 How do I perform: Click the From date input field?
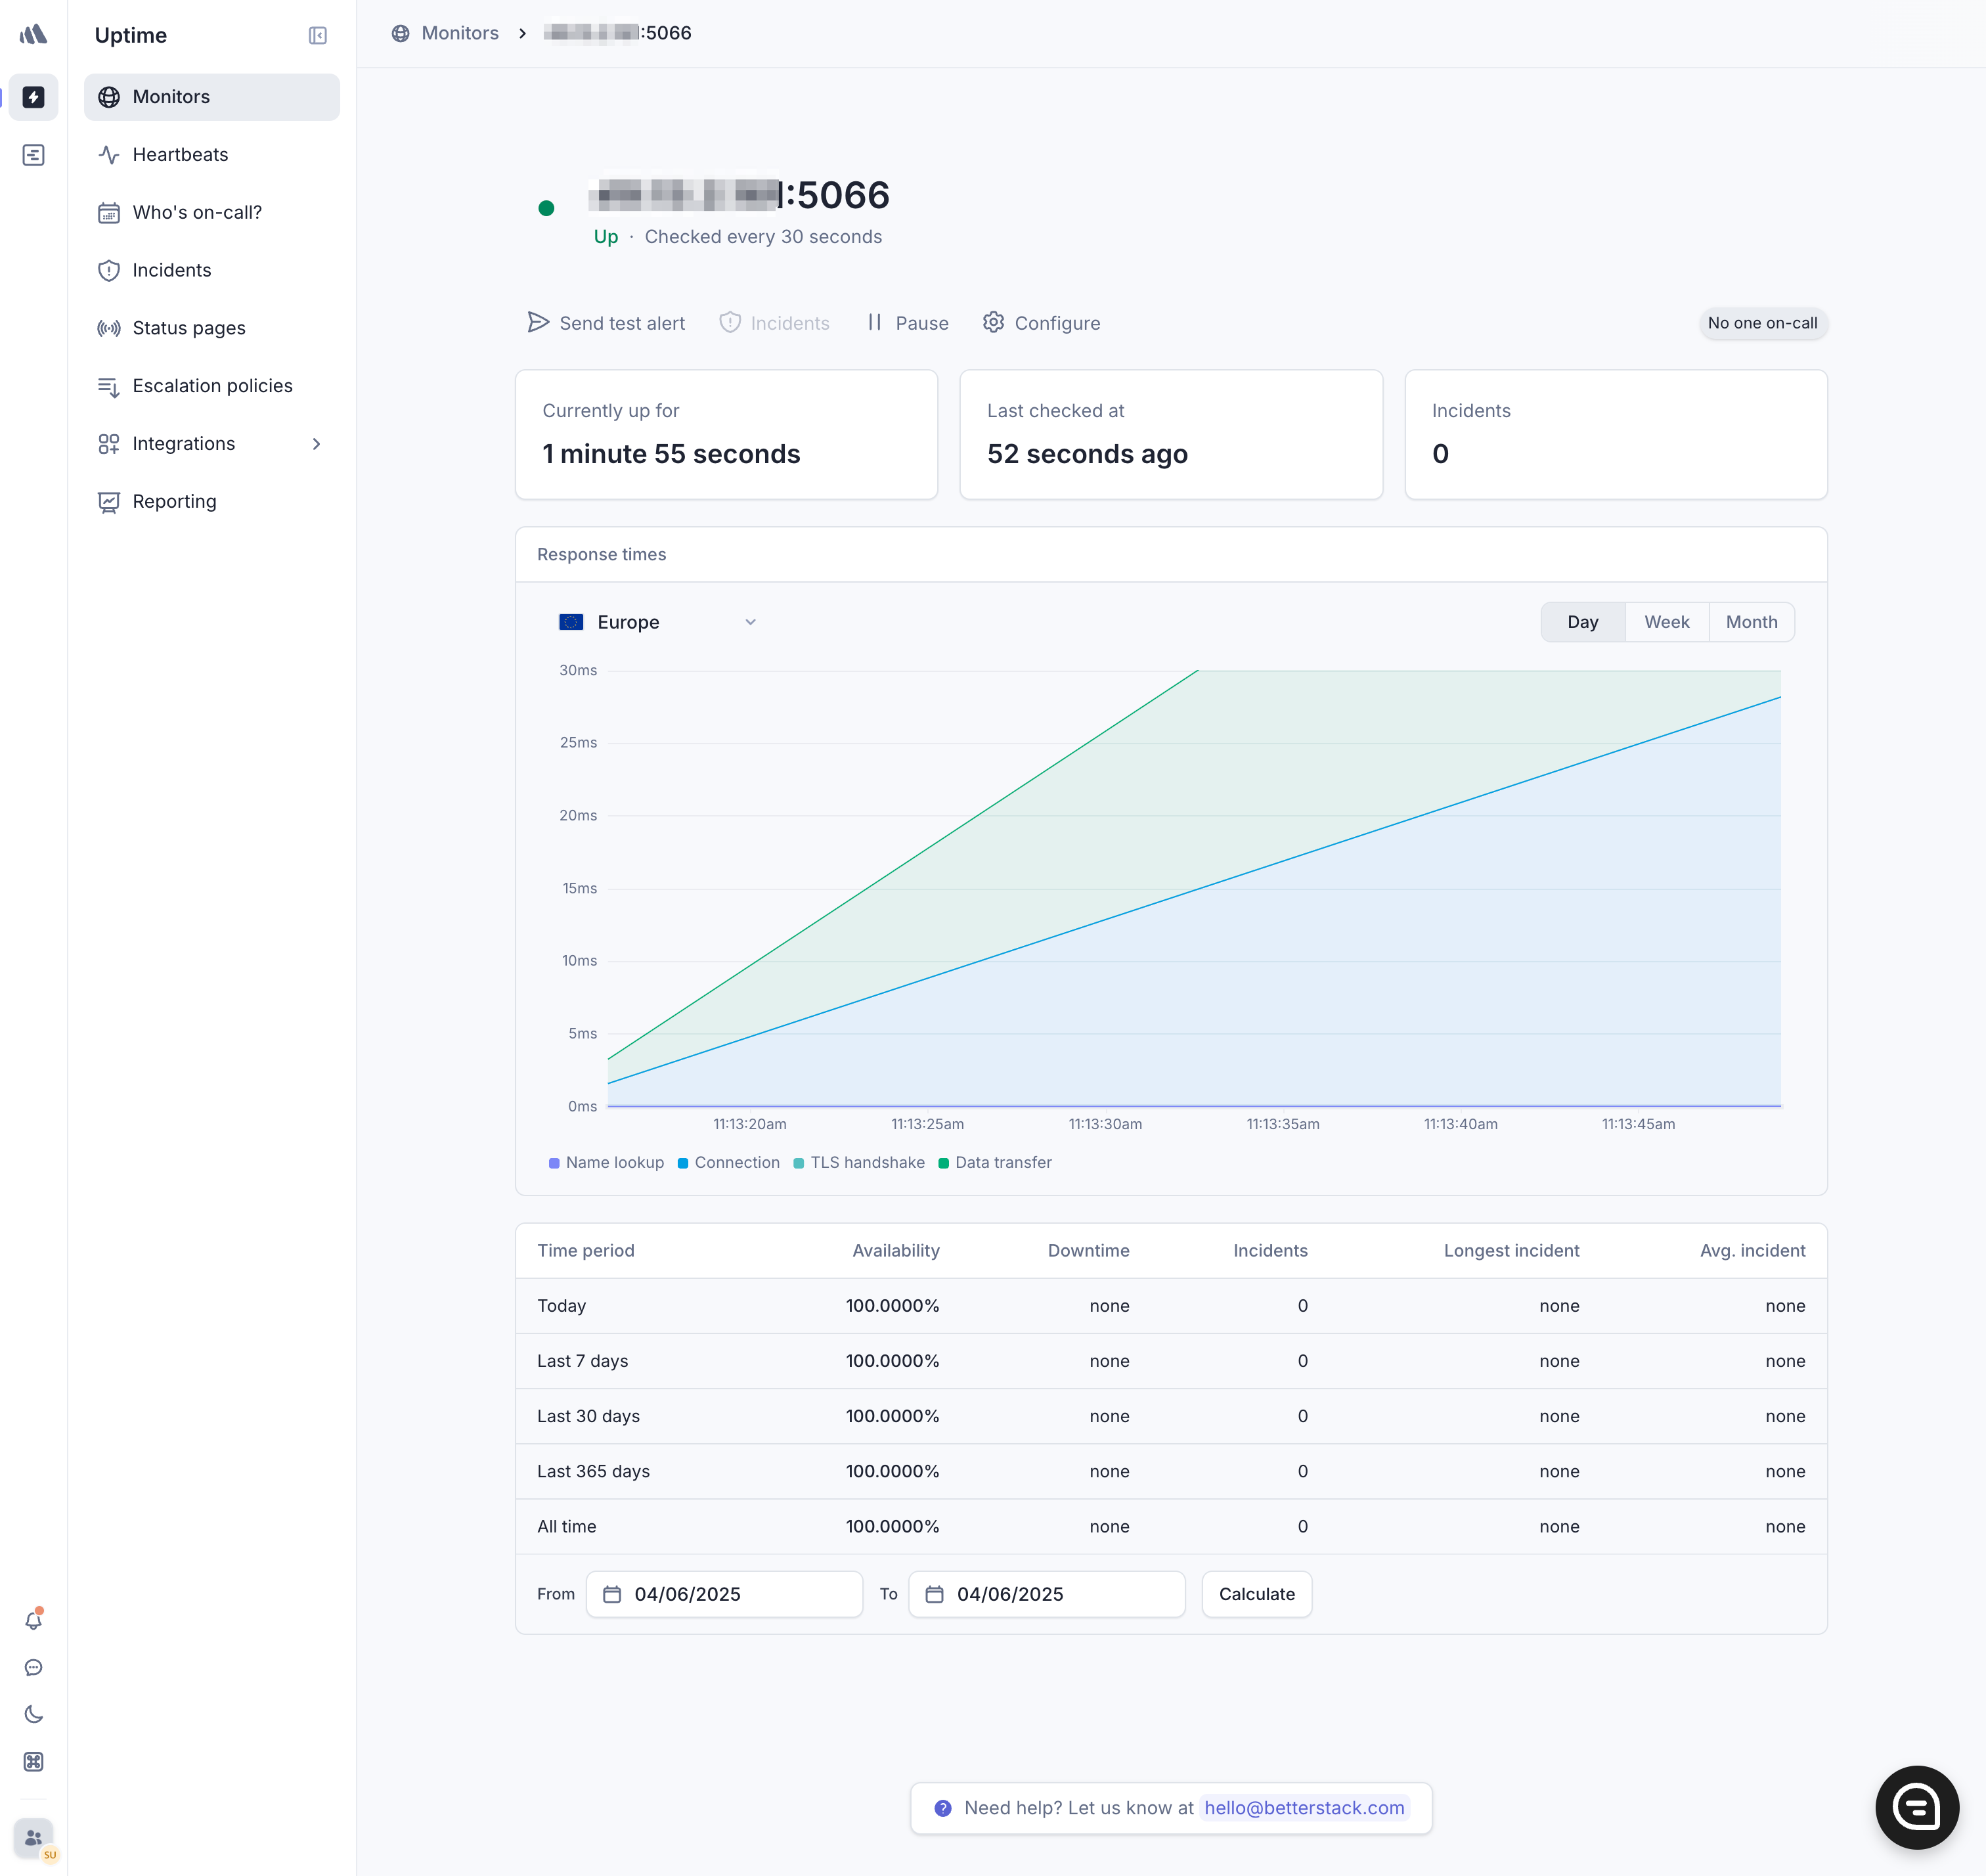click(x=724, y=1594)
